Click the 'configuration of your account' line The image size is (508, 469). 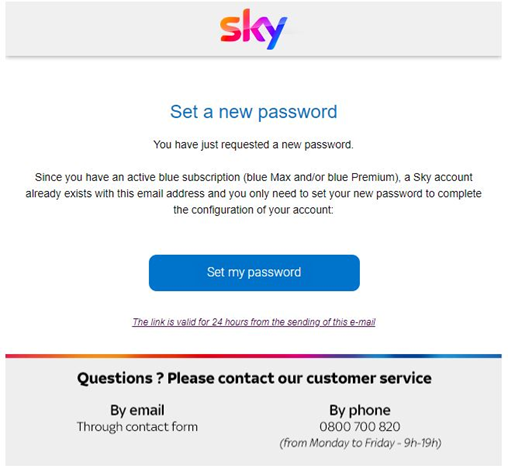[253, 210]
